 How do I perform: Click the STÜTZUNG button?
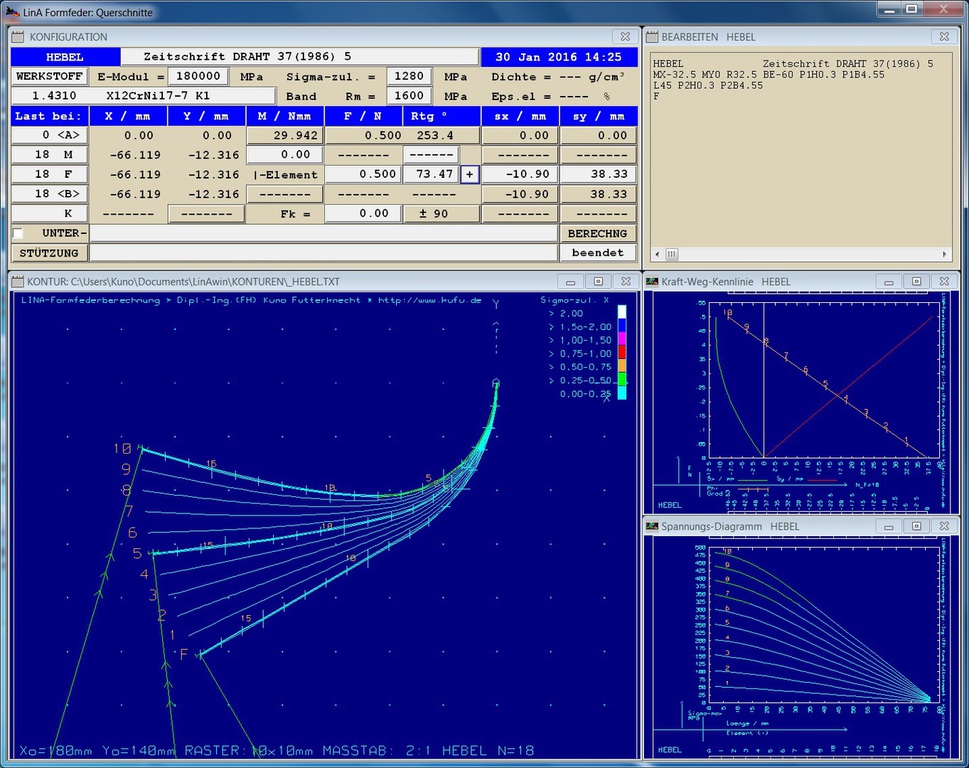point(48,253)
